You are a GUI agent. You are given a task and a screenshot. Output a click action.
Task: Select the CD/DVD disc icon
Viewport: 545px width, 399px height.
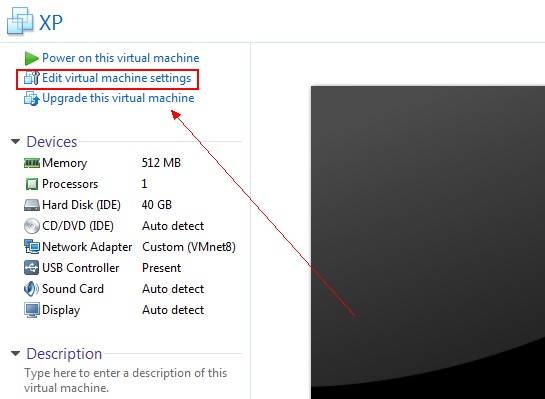(x=32, y=226)
